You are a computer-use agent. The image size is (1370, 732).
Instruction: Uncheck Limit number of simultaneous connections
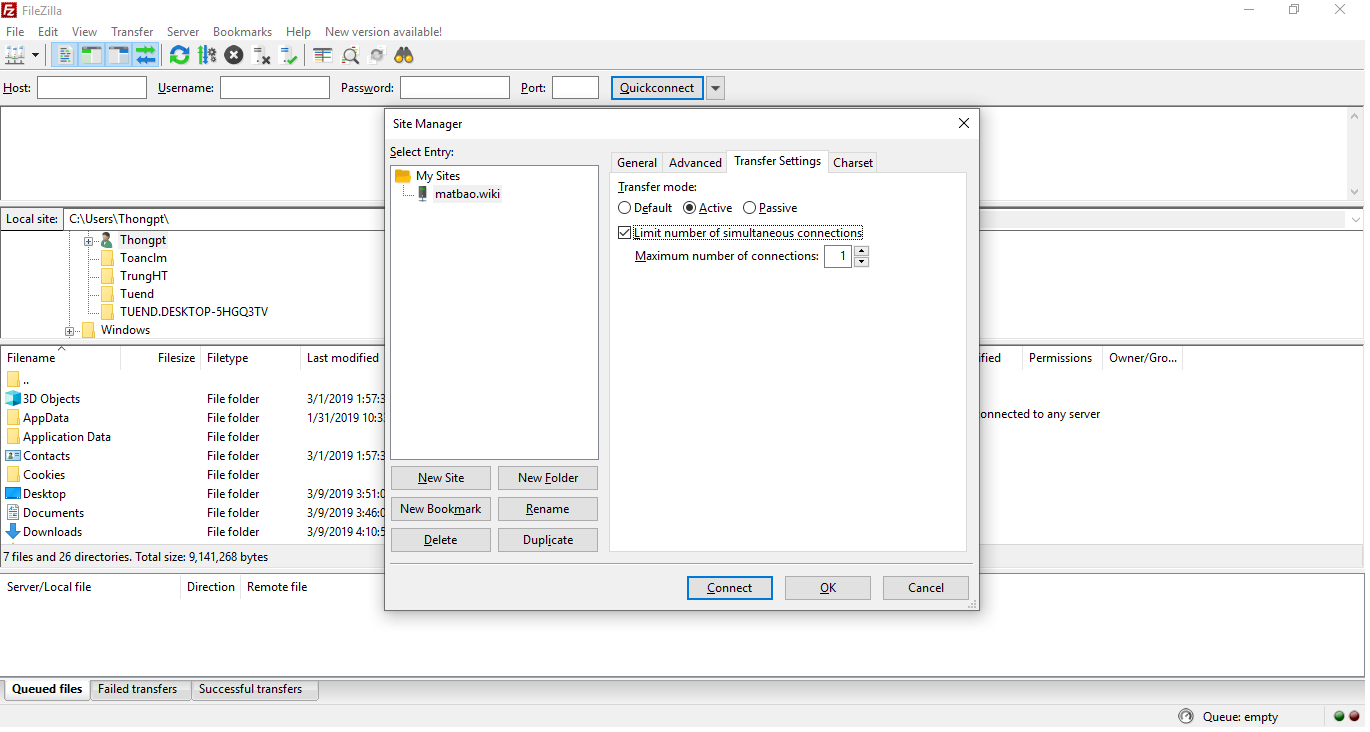625,233
